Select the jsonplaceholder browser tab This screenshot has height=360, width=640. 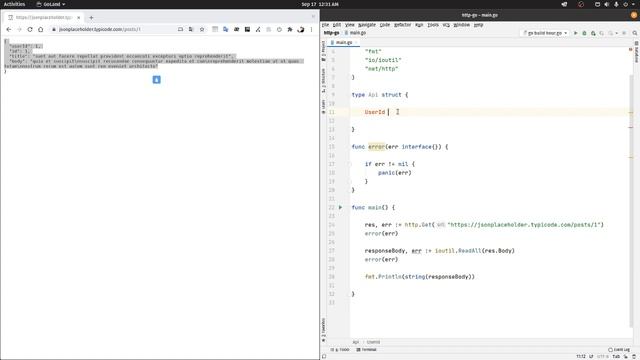click(44, 18)
